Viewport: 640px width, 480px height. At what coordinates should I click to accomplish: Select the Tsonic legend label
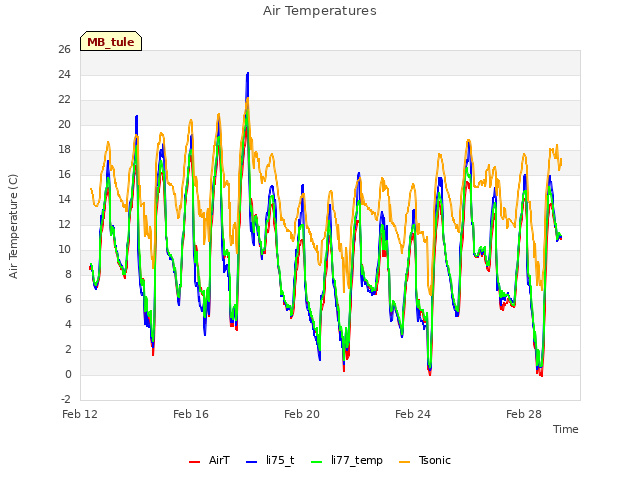pos(435,460)
